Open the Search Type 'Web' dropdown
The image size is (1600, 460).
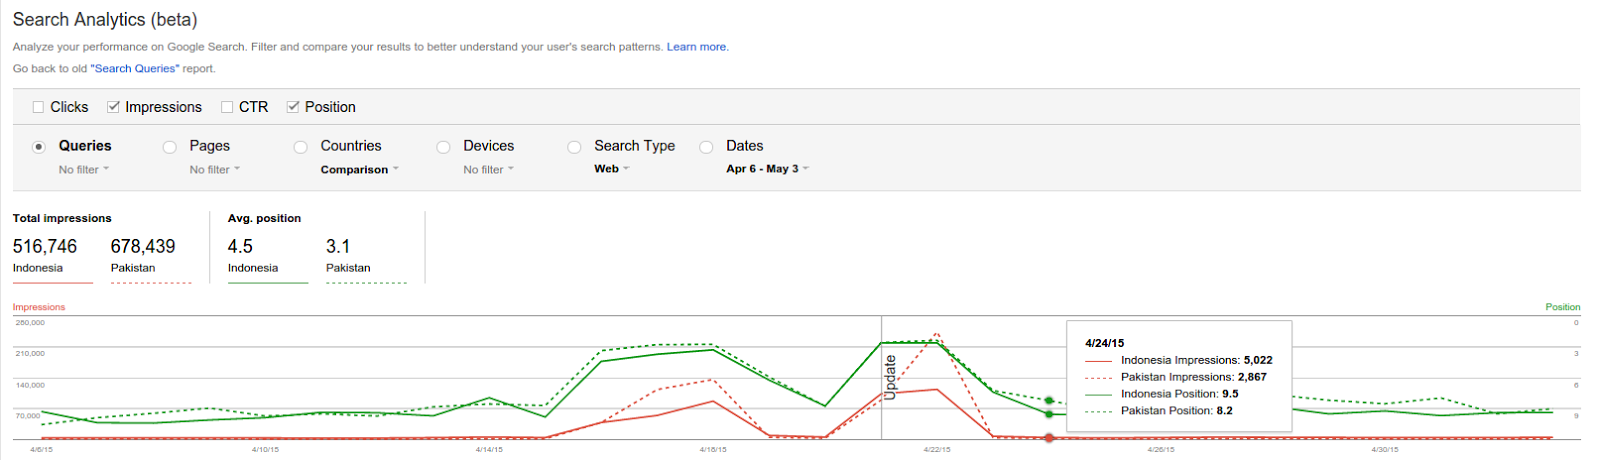[612, 169]
